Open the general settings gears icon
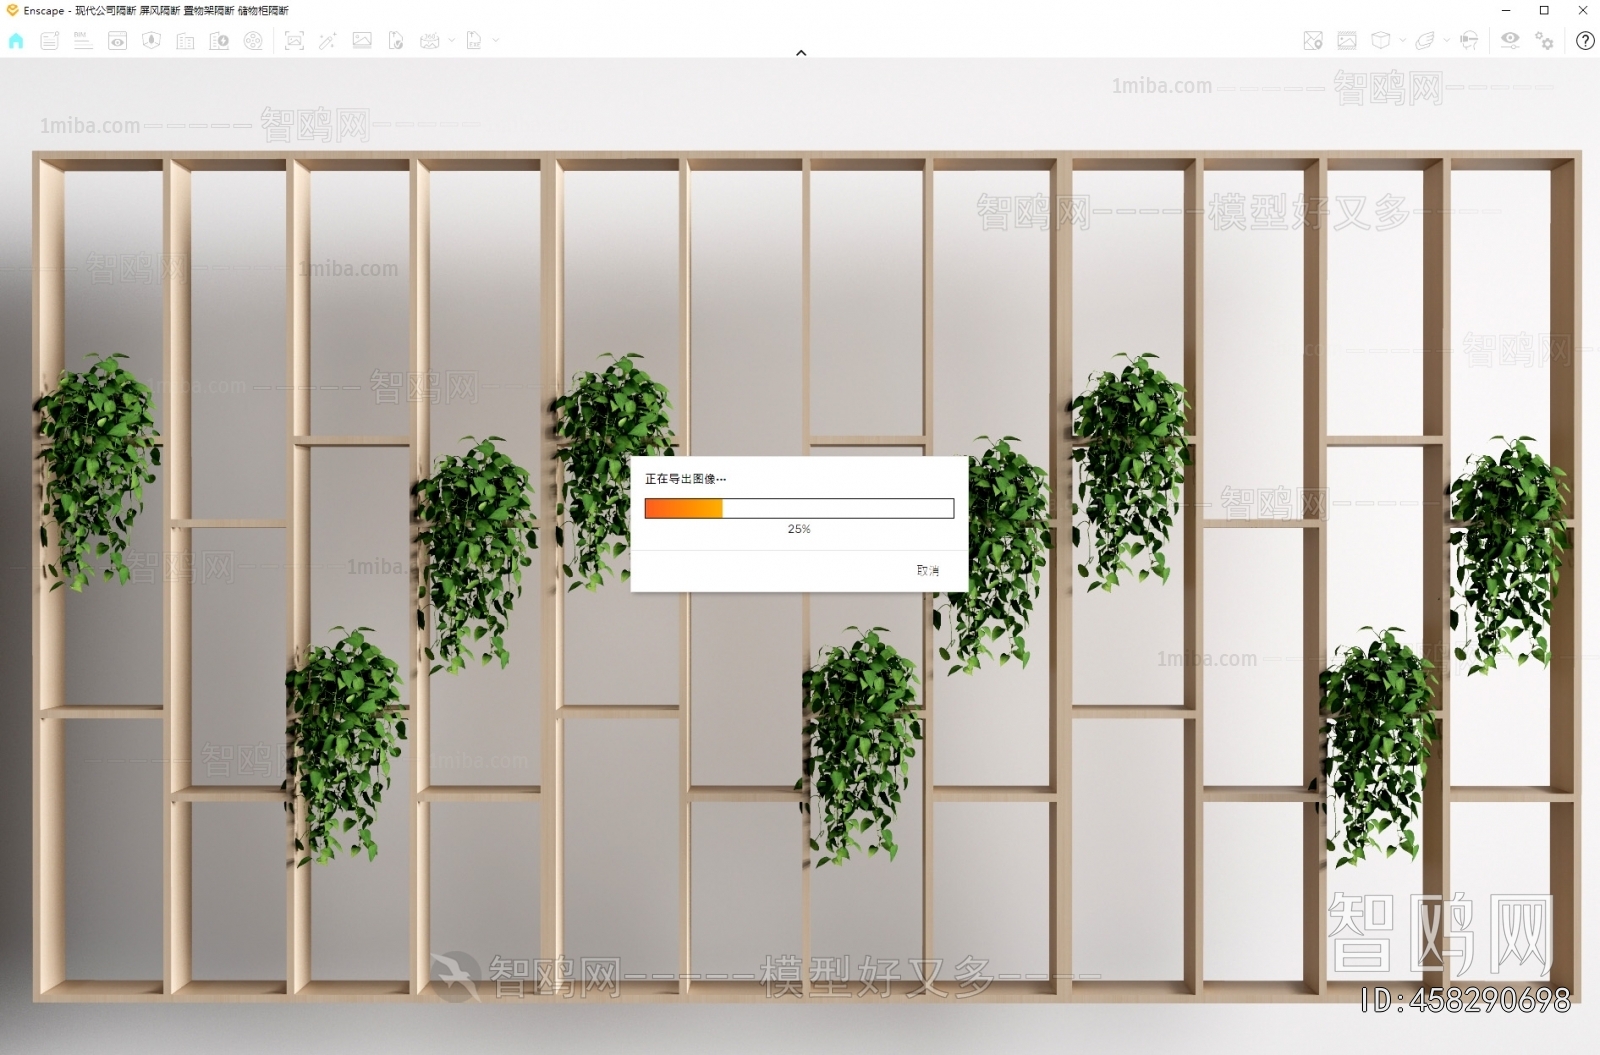Screen dimensions: 1600x1055 click(x=1543, y=41)
